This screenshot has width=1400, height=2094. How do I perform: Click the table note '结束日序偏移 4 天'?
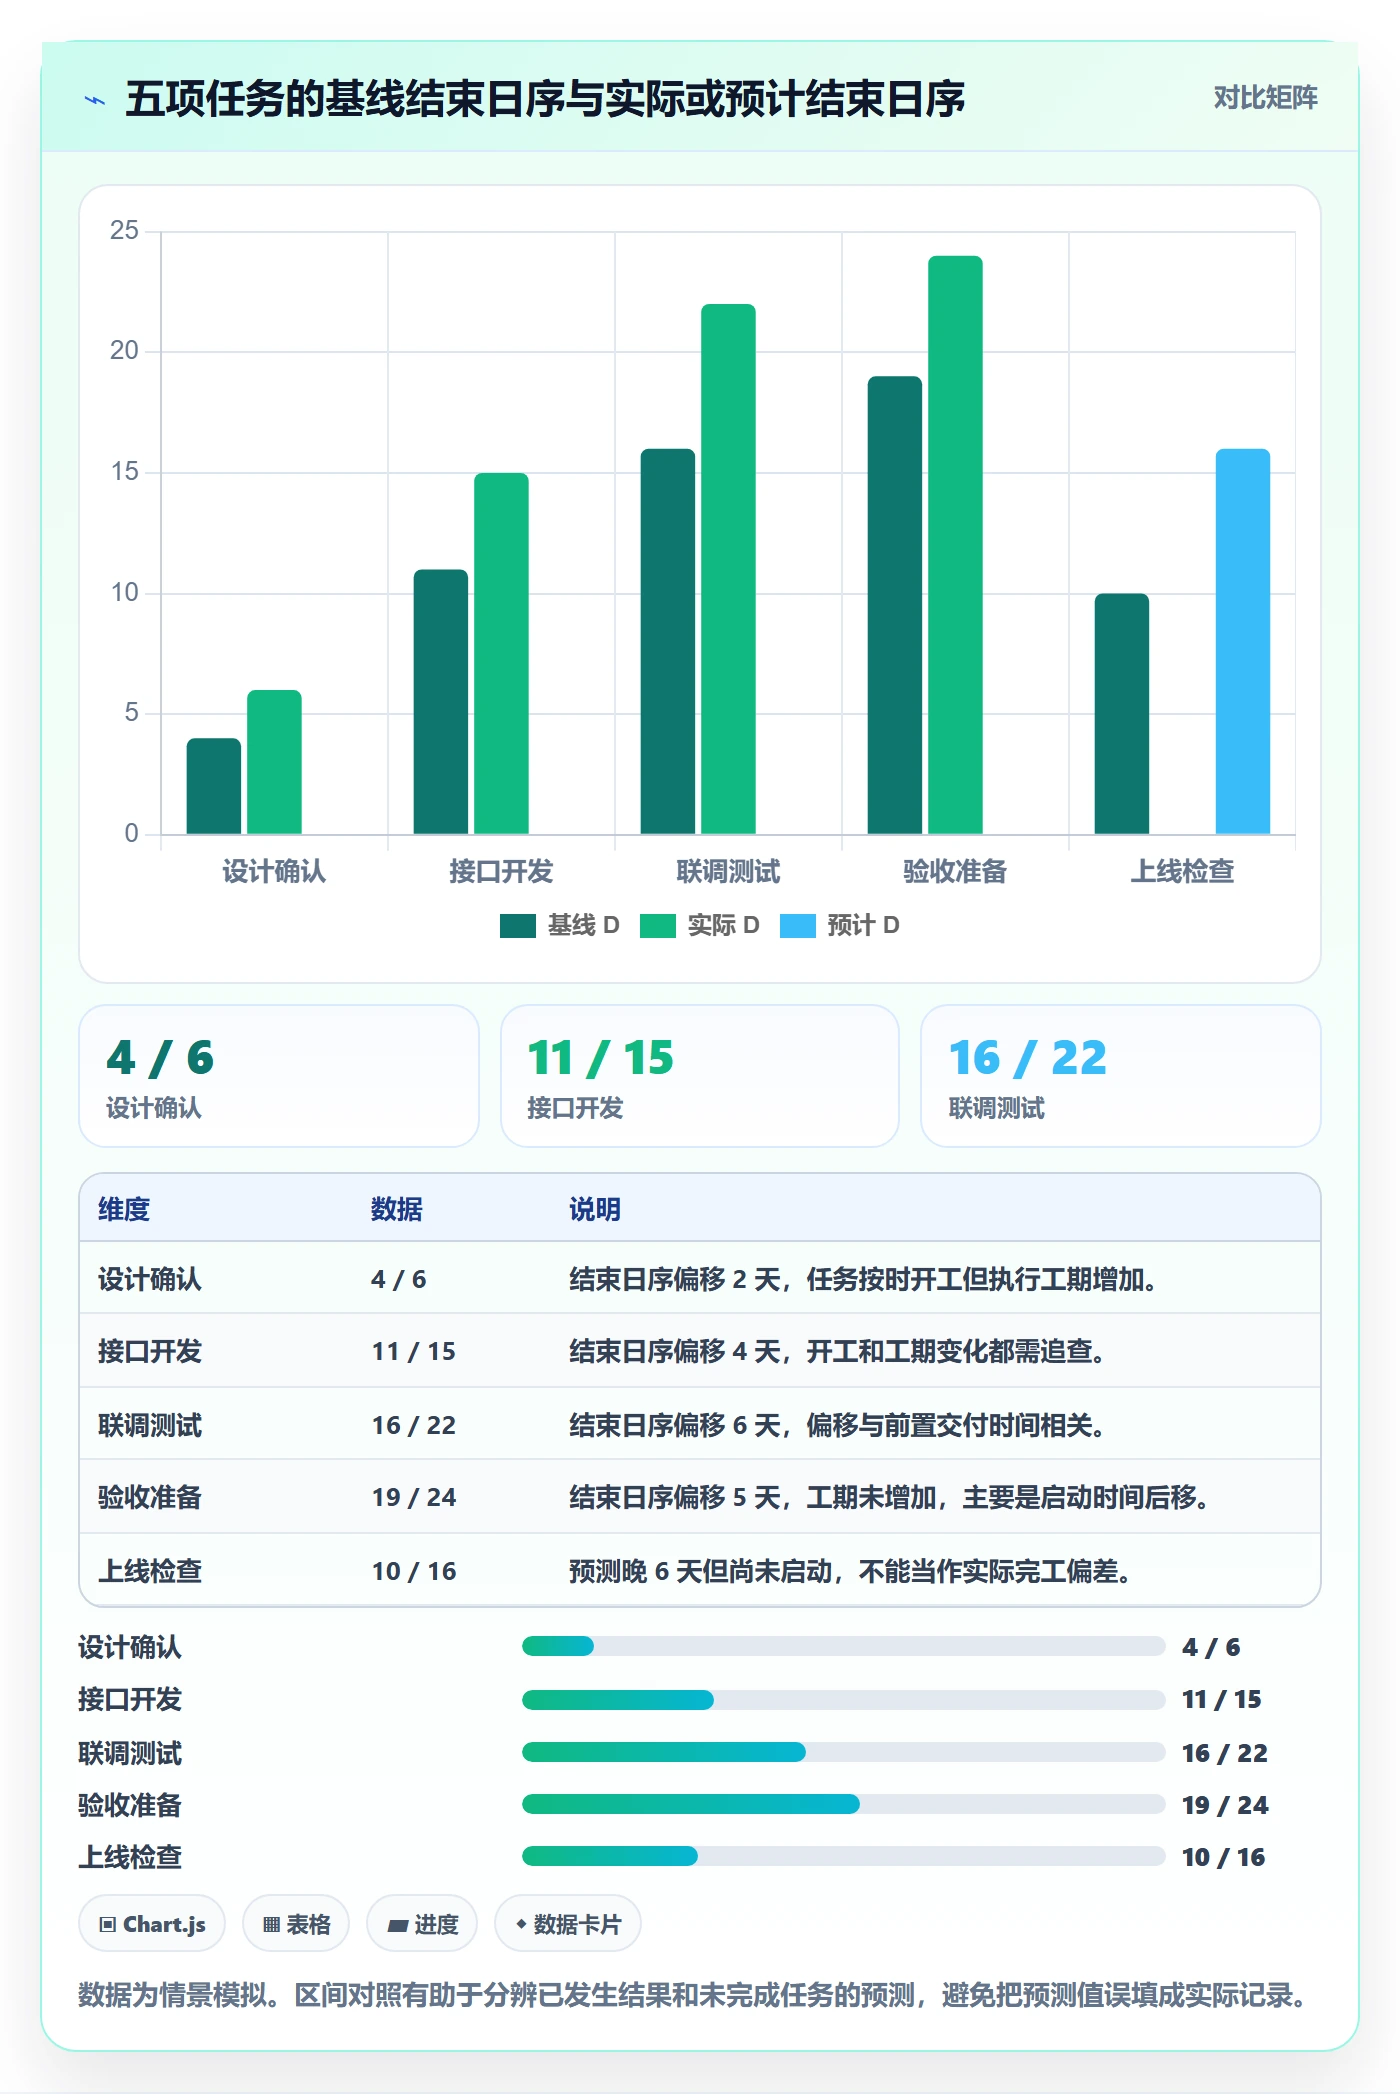click(675, 1352)
